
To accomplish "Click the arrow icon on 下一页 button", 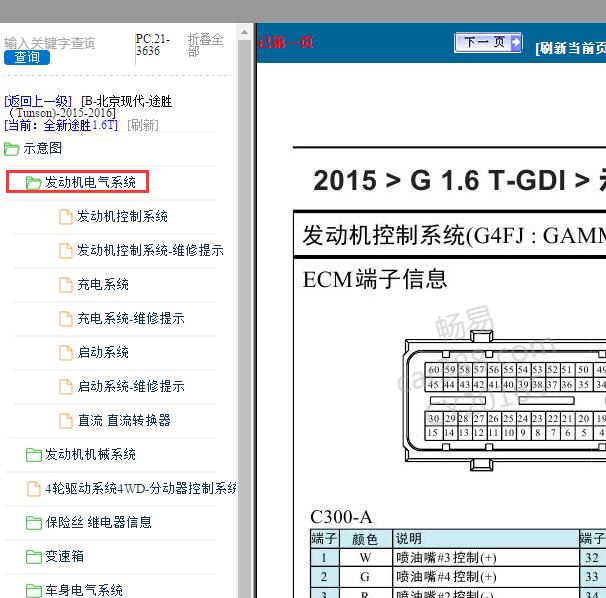I will click(x=516, y=43).
